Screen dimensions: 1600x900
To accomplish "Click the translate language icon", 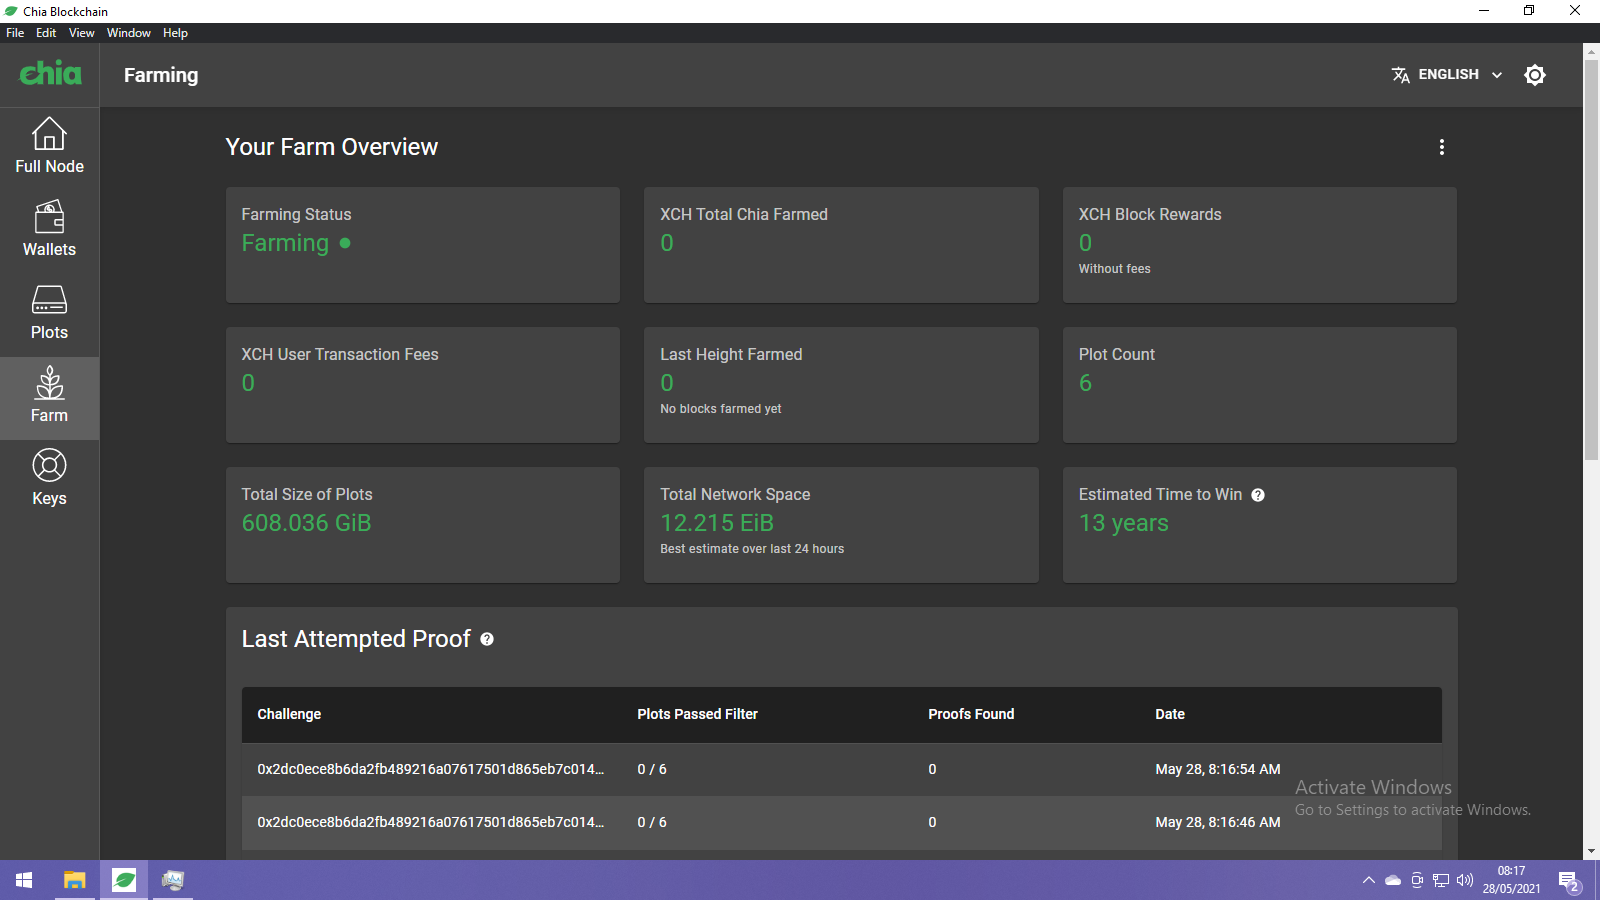I will point(1400,75).
